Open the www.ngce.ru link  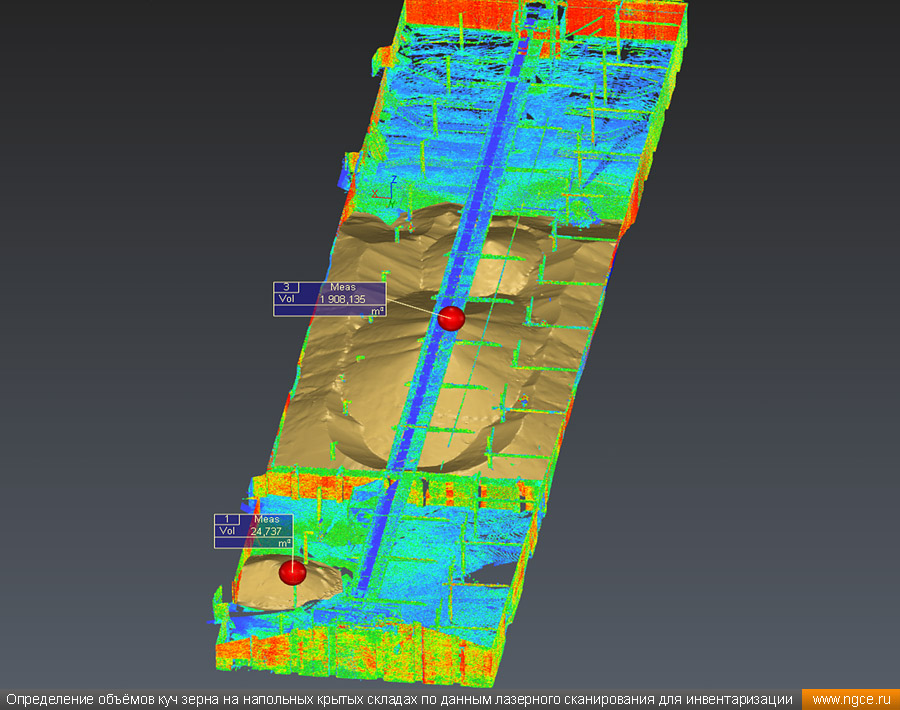click(x=850, y=699)
